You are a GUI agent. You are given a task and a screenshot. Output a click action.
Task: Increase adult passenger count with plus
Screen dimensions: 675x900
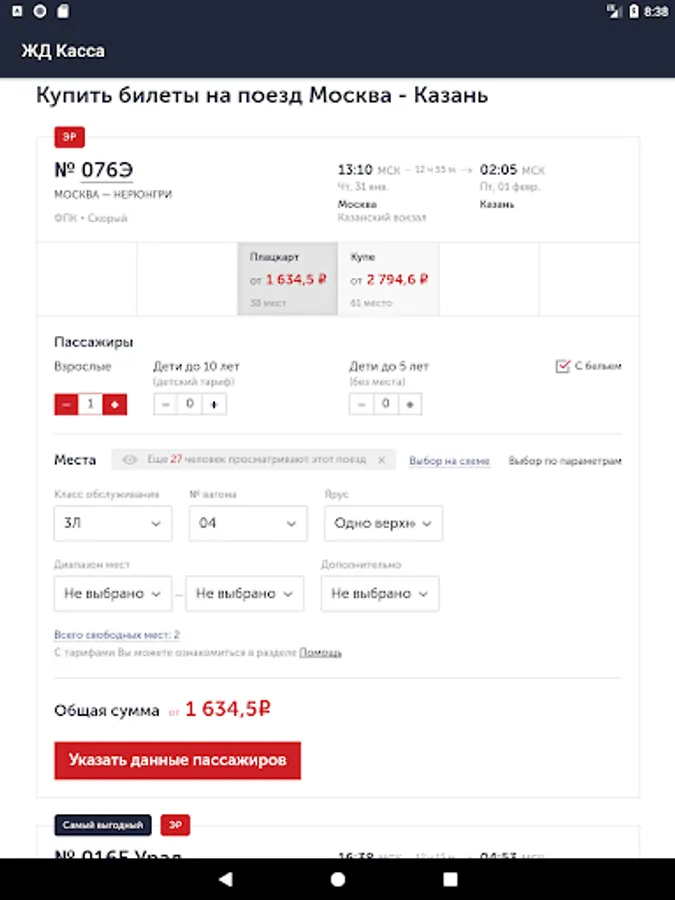(x=115, y=404)
